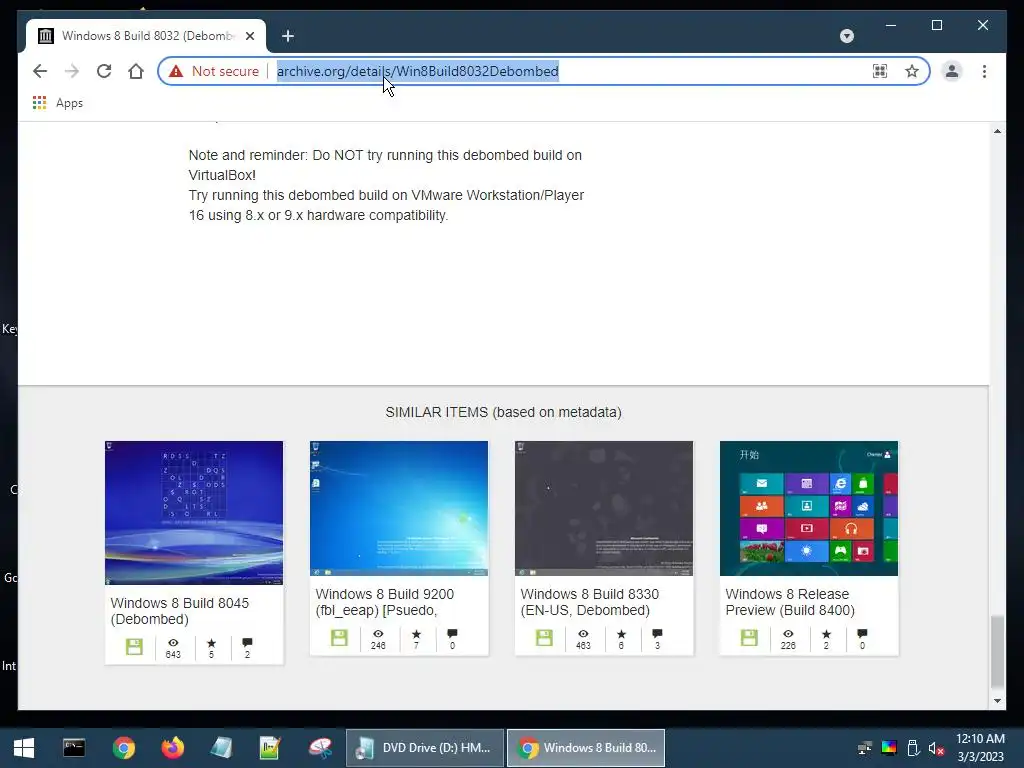Click the Not secure warning icon

coord(176,71)
